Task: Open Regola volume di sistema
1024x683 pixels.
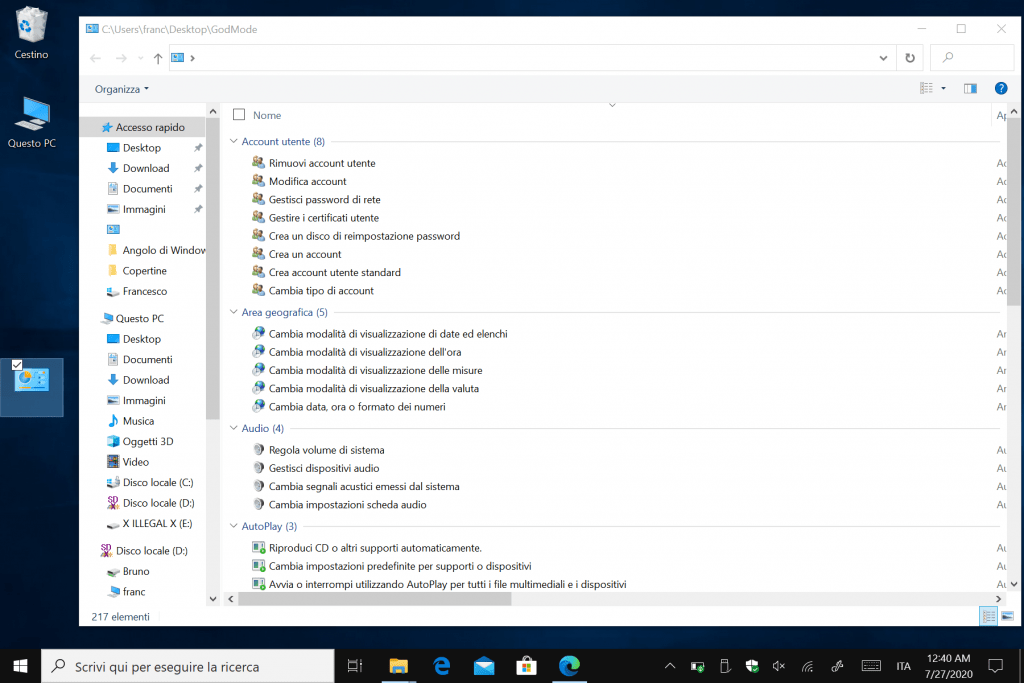Action: pos(326,450)
